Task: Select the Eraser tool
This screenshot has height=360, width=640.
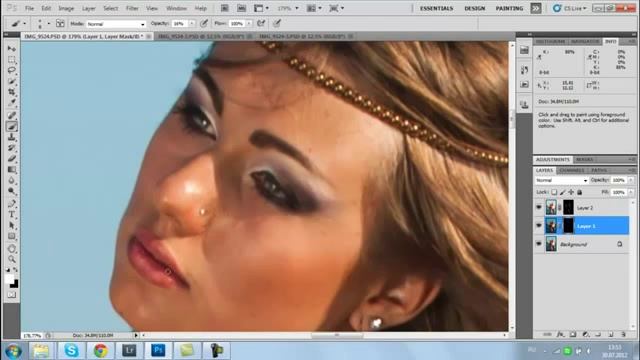Action: (x=11, y=159)
